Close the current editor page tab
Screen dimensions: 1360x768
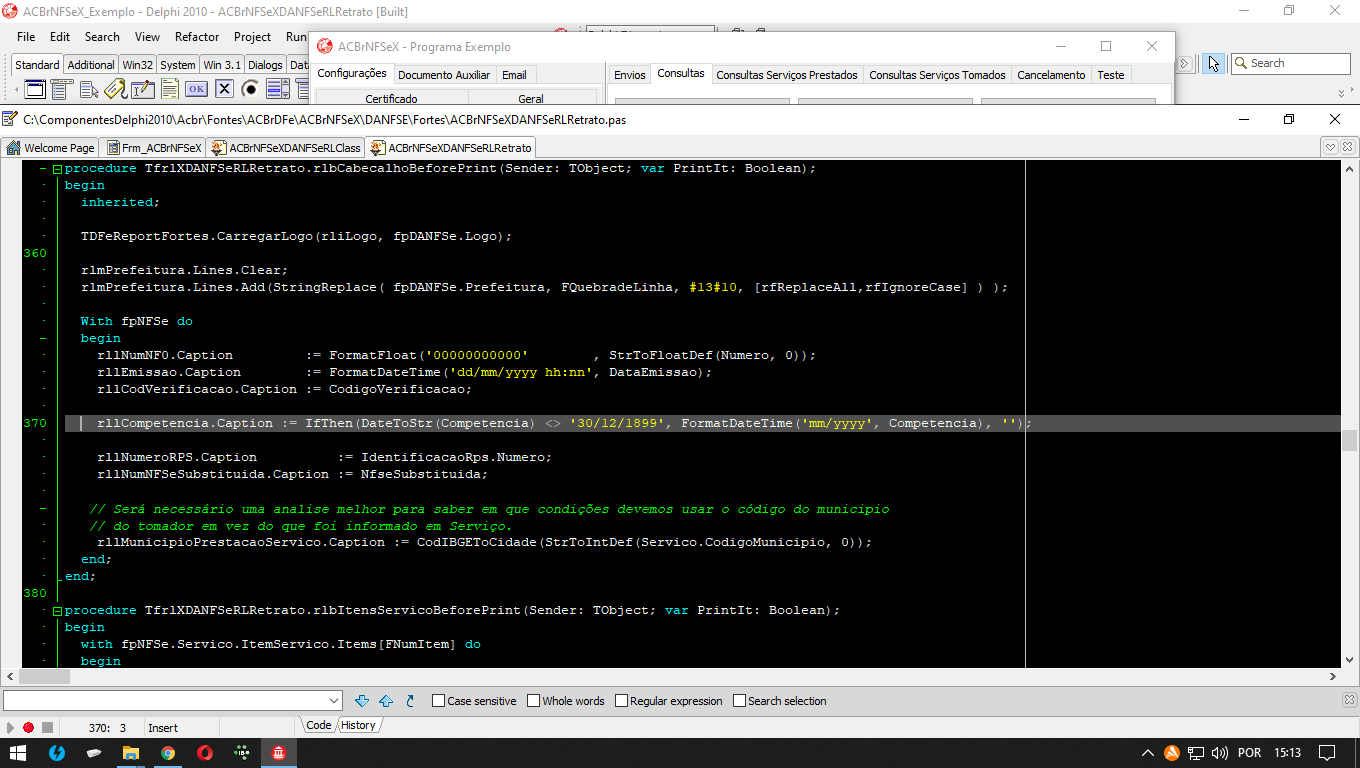pos(1349,147)
